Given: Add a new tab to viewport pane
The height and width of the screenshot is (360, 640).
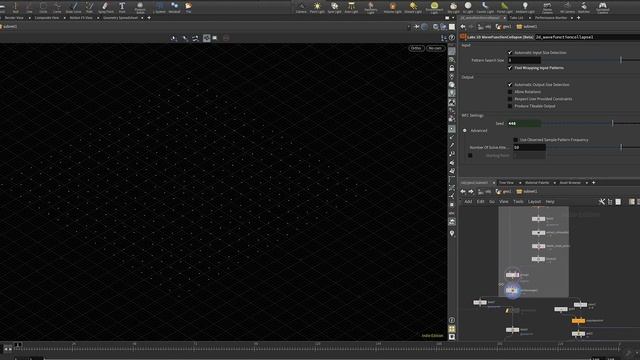Looking at the screenshot, I should coord(149,18).
